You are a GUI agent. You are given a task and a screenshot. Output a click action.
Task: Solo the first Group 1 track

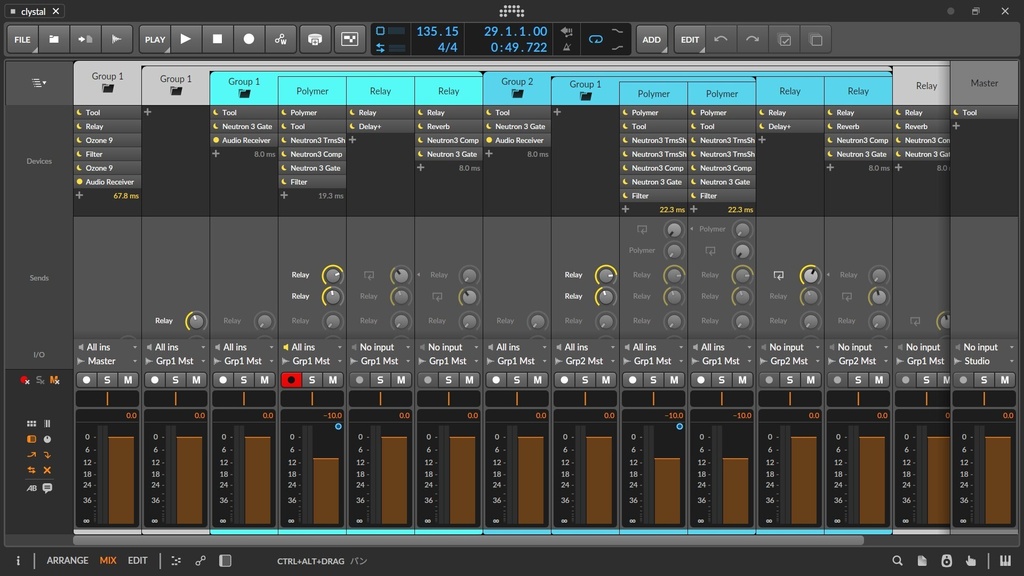pos(107,379)
